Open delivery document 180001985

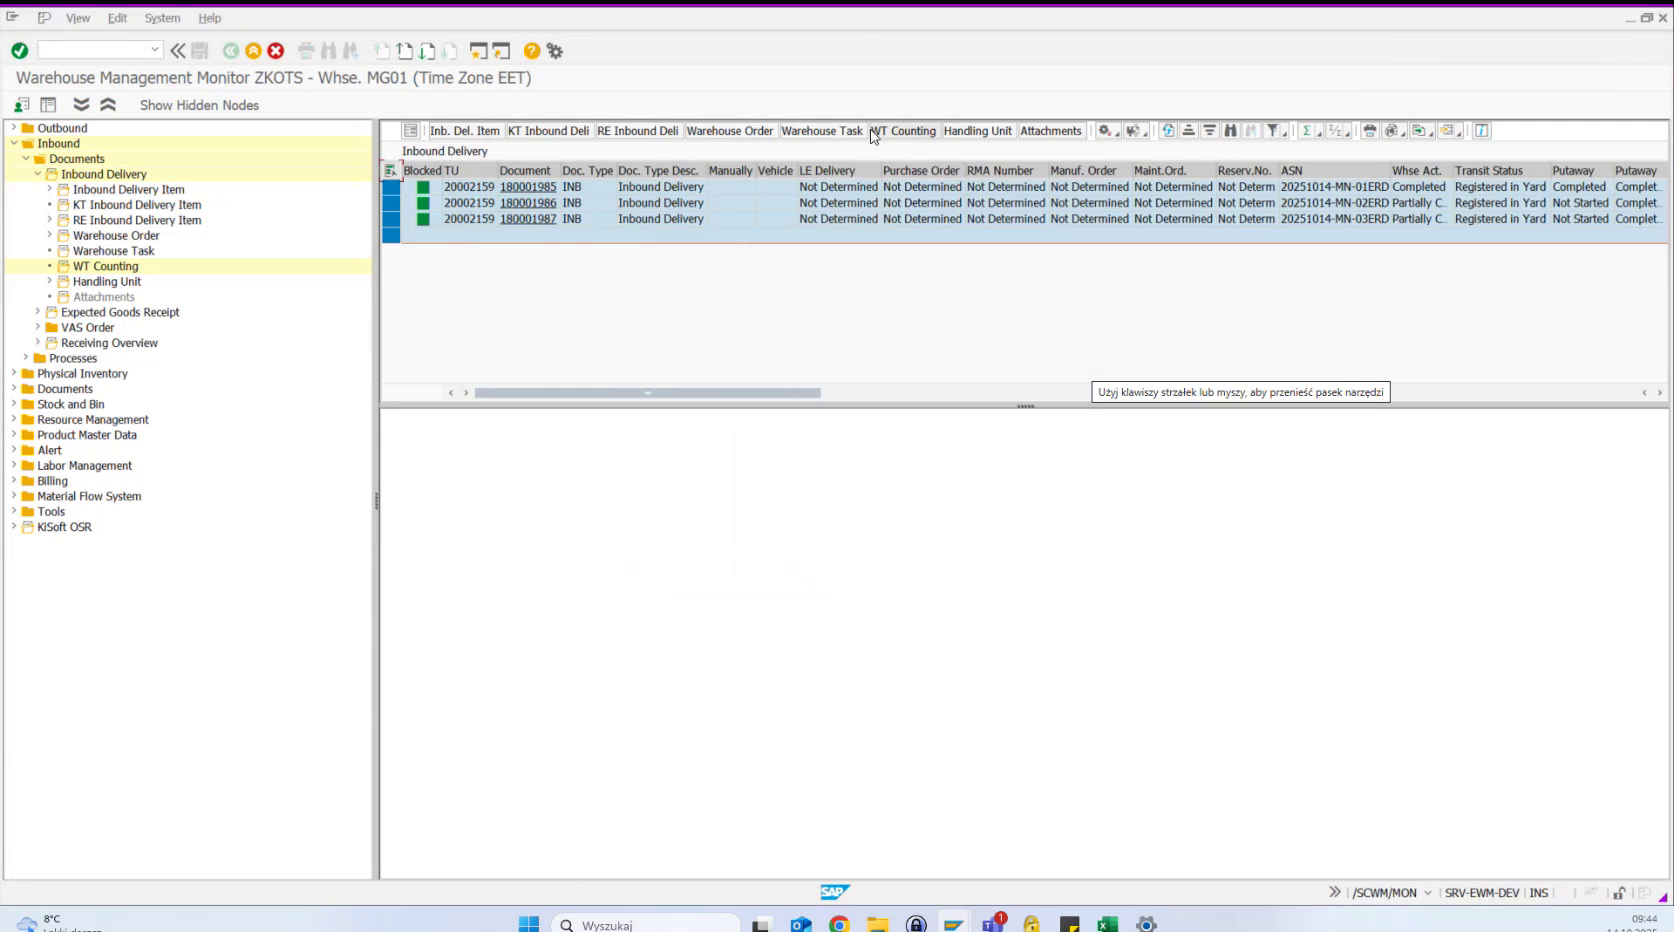[x=527, y=186]
